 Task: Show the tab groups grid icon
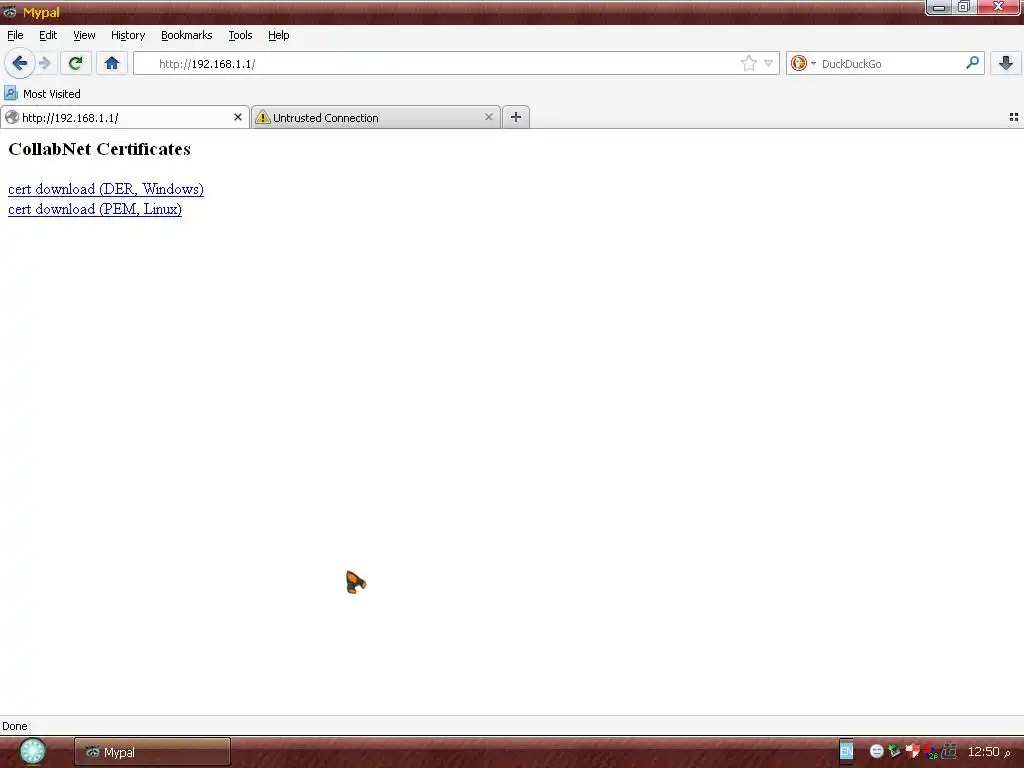click(1014, 117)
